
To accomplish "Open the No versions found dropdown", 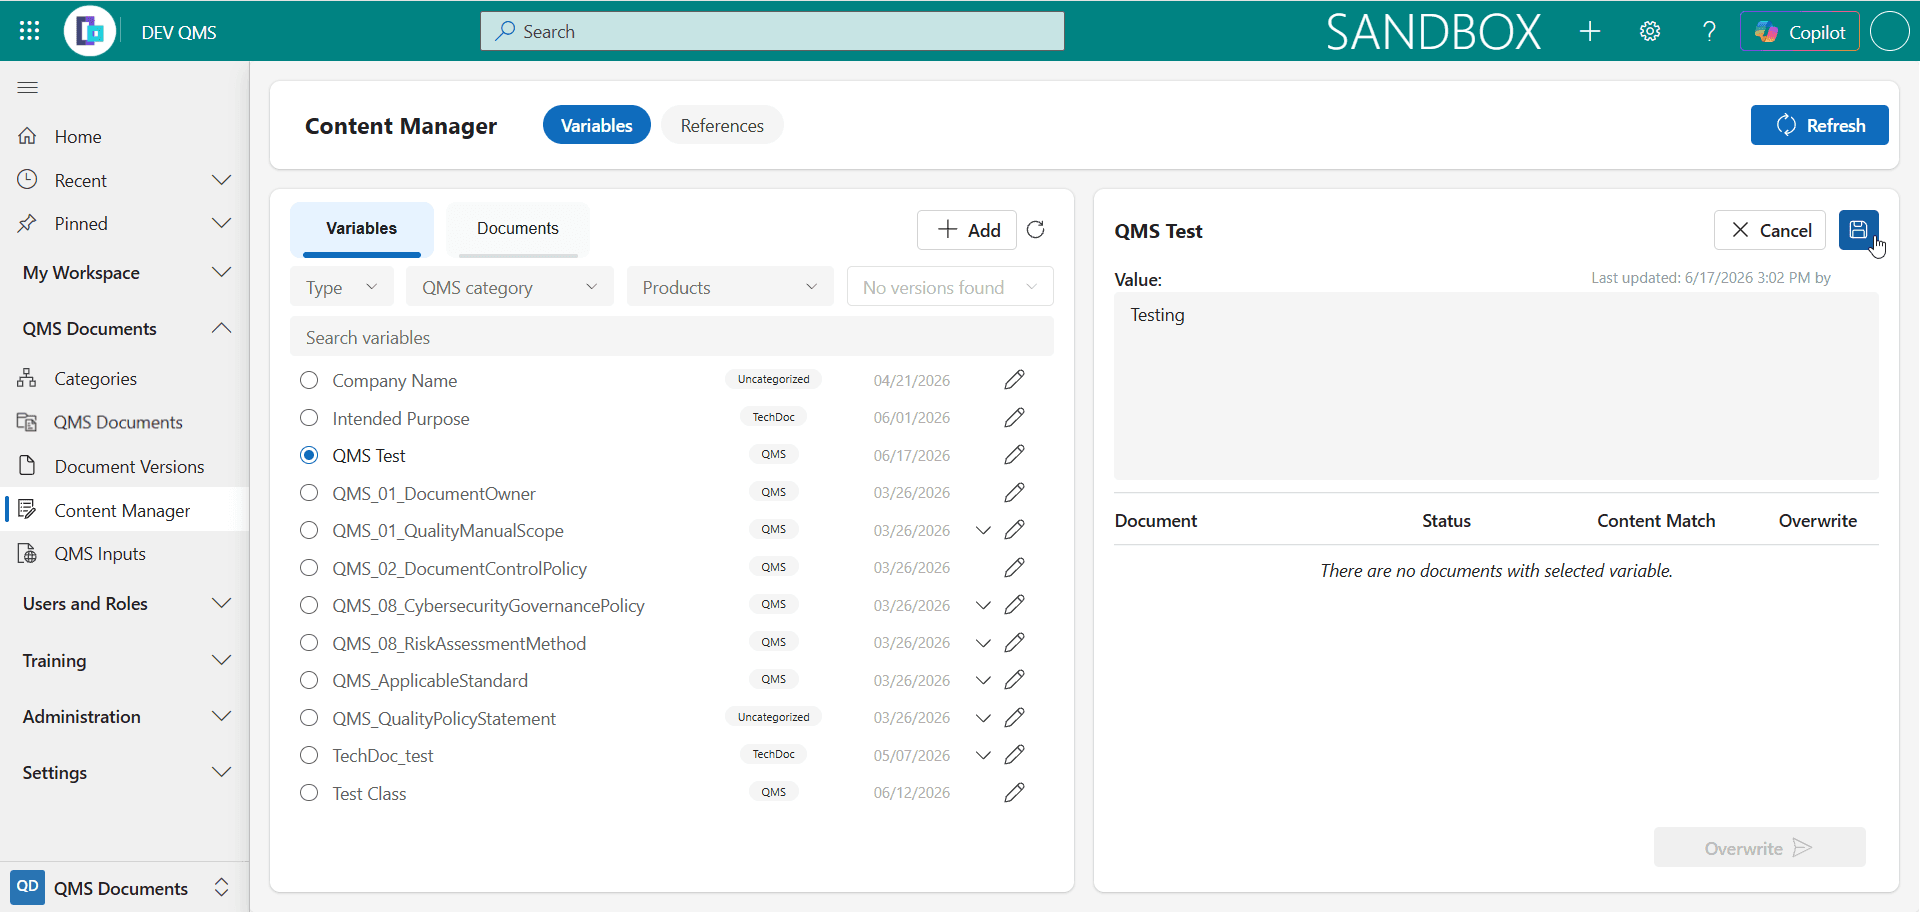I will click(950, 287).
